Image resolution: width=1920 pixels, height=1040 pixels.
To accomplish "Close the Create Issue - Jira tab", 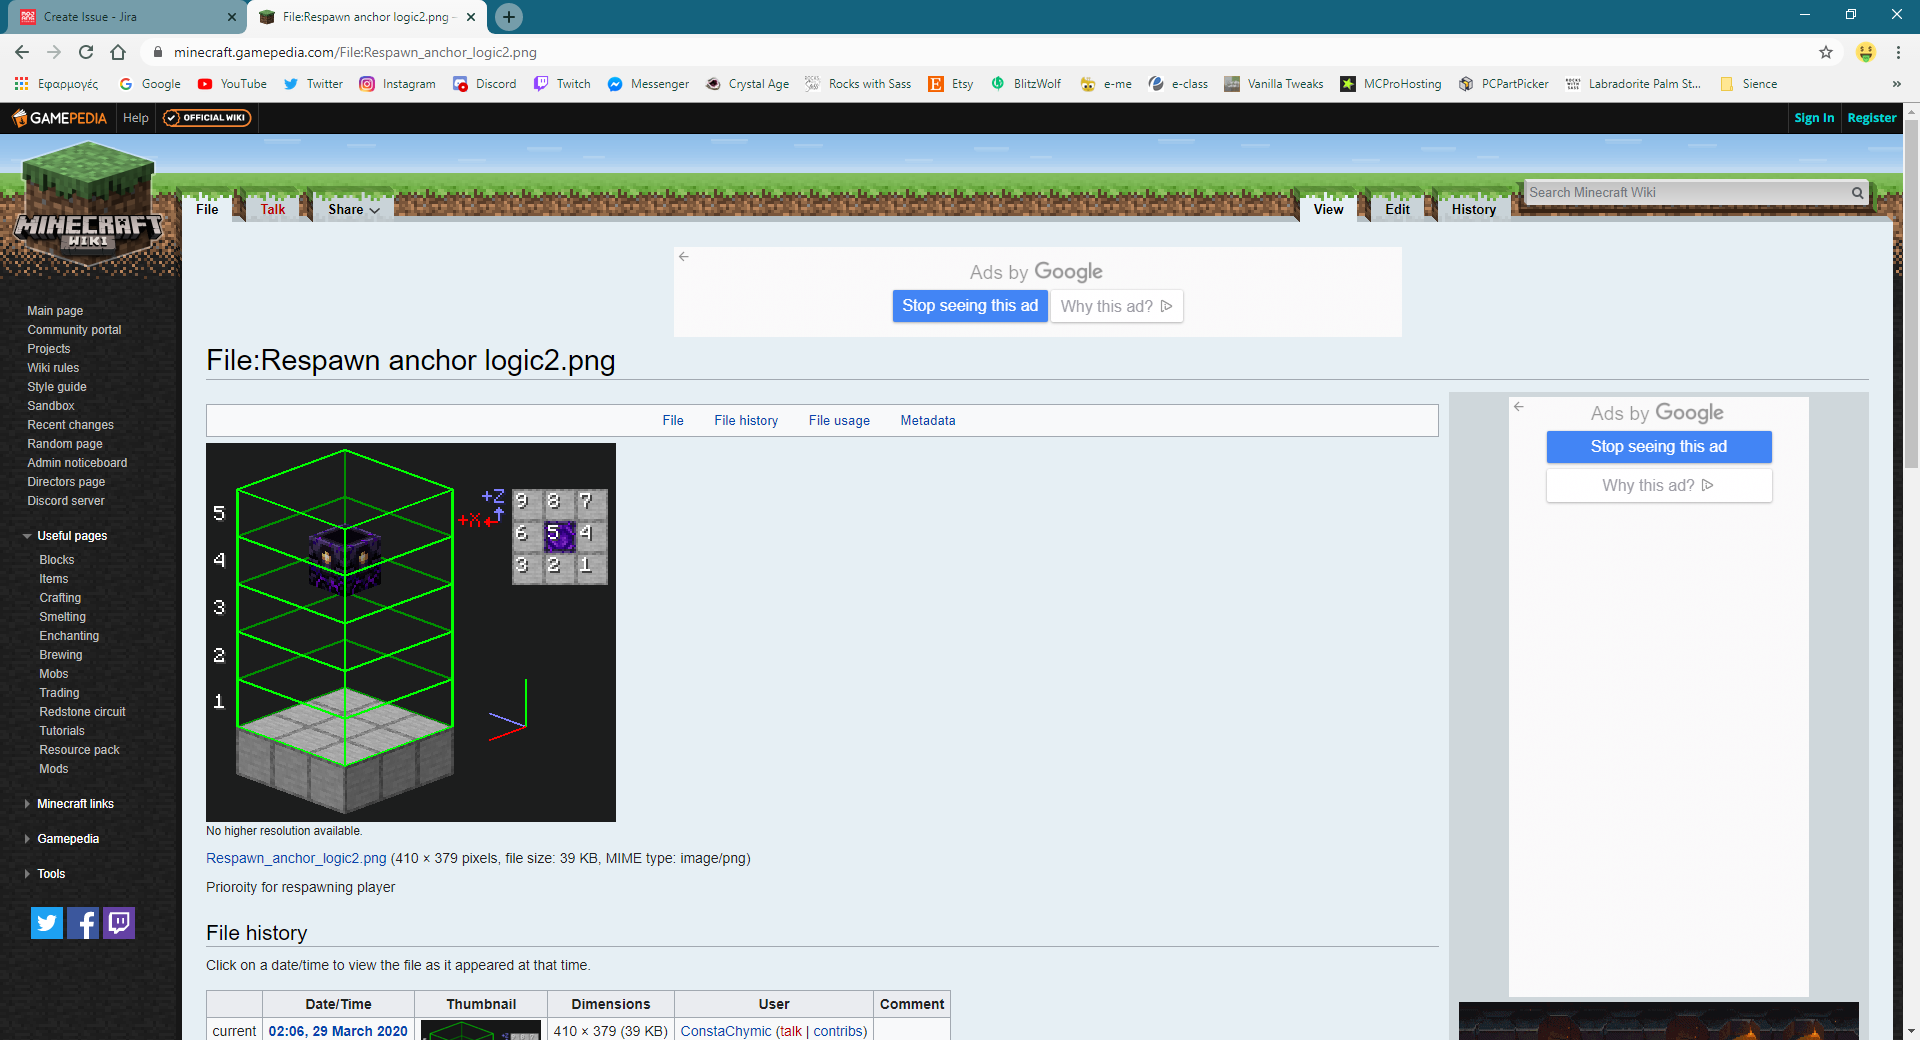I will point(232,17).
